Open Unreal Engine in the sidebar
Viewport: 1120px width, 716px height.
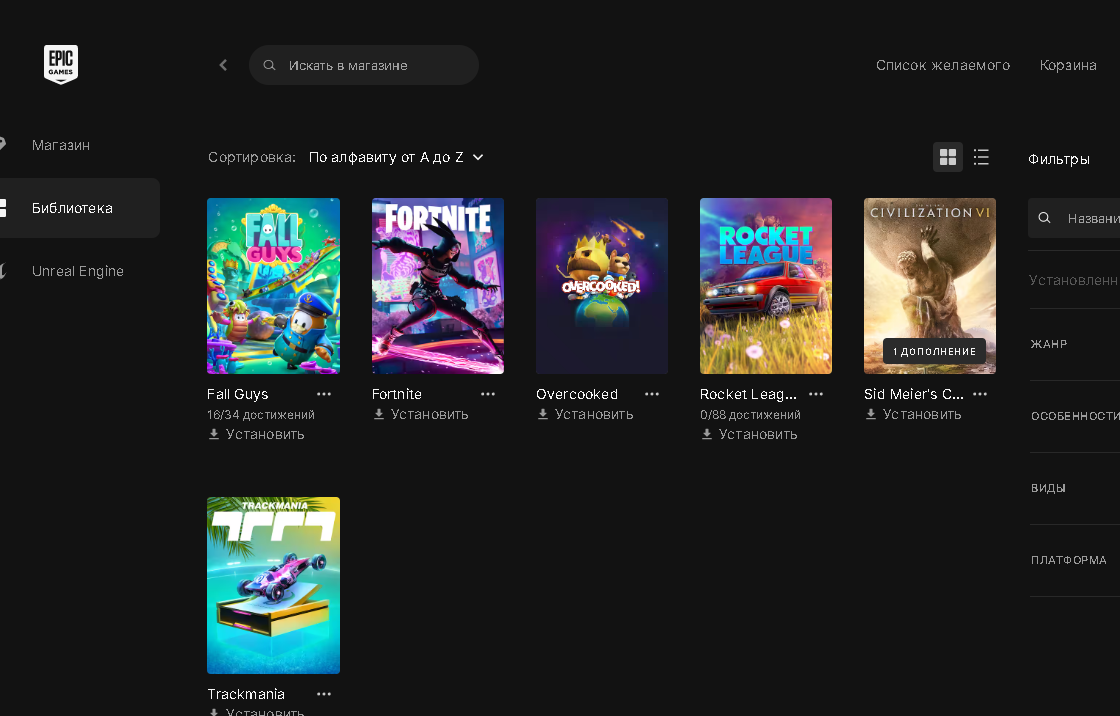pyautogui.click(x=79, y=271)
